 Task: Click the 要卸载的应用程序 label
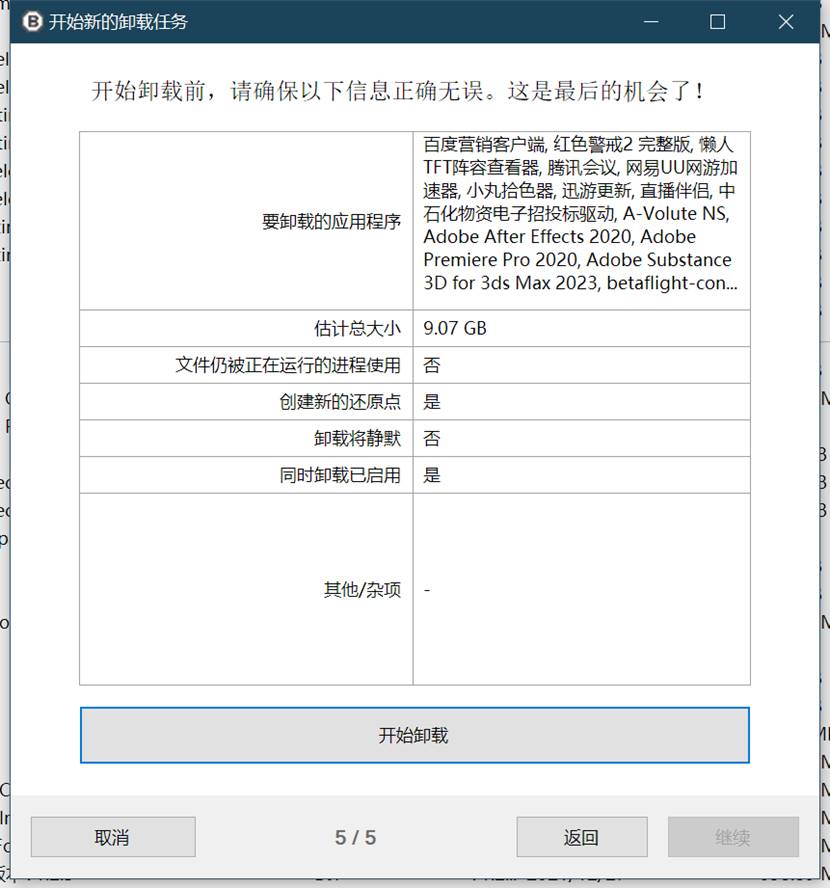coord(331,221)
